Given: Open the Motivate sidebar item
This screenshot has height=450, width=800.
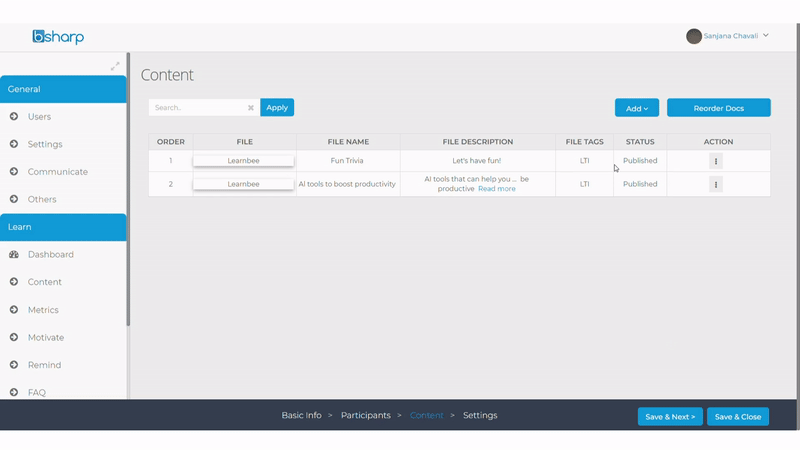Looking at the screenshot, I should 46,337.
